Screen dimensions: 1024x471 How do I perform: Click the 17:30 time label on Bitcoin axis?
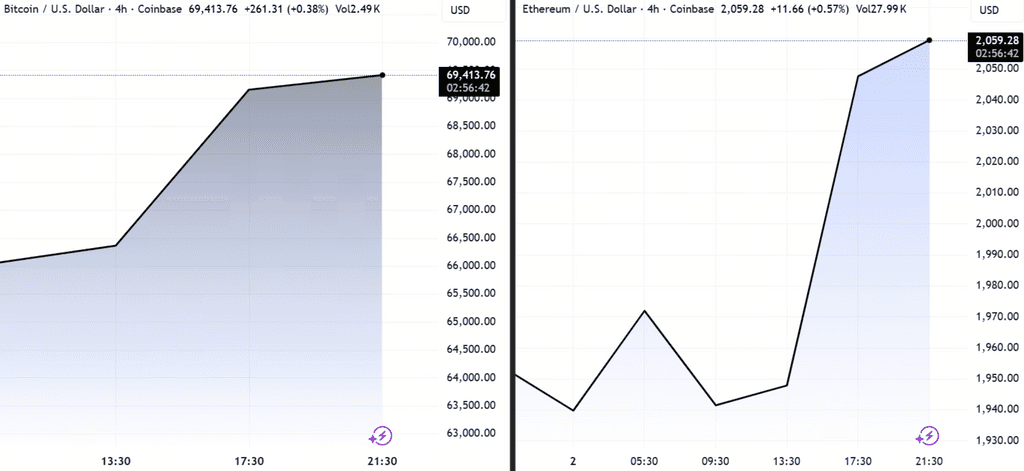coord(249,460)
